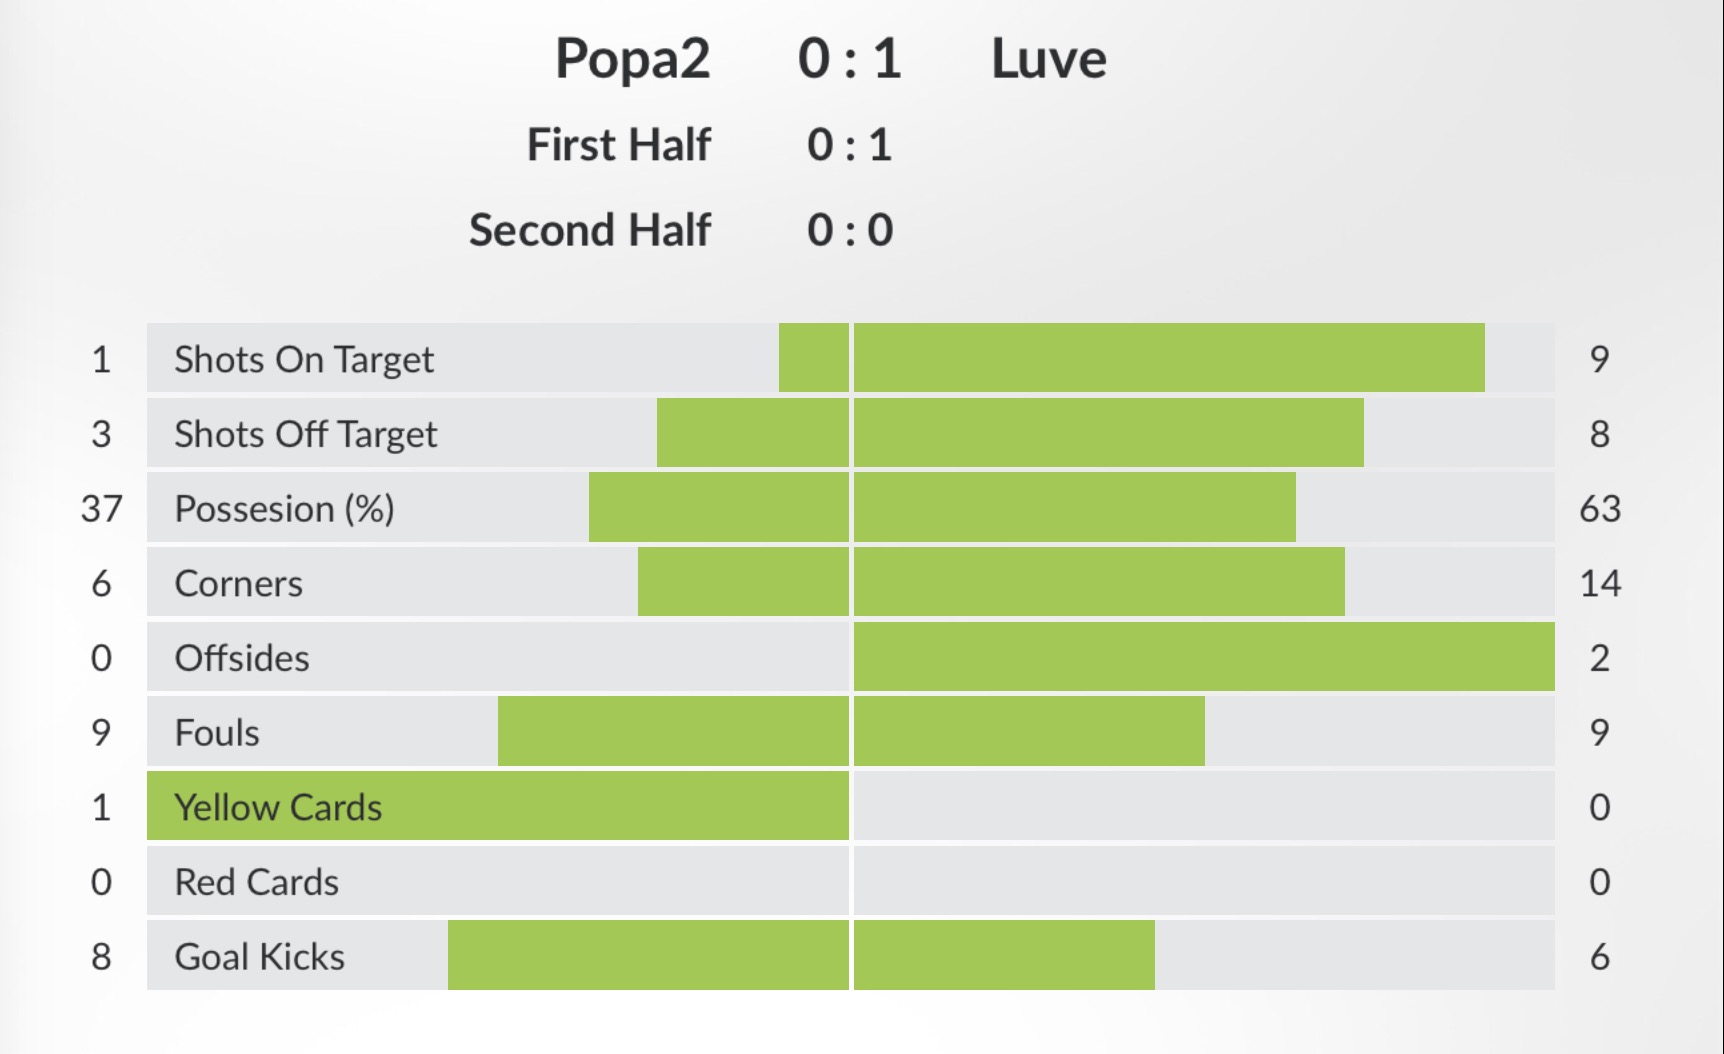Click the Red Cards label
This screenshot has width=1724, height=1054.
pos(256,882)
